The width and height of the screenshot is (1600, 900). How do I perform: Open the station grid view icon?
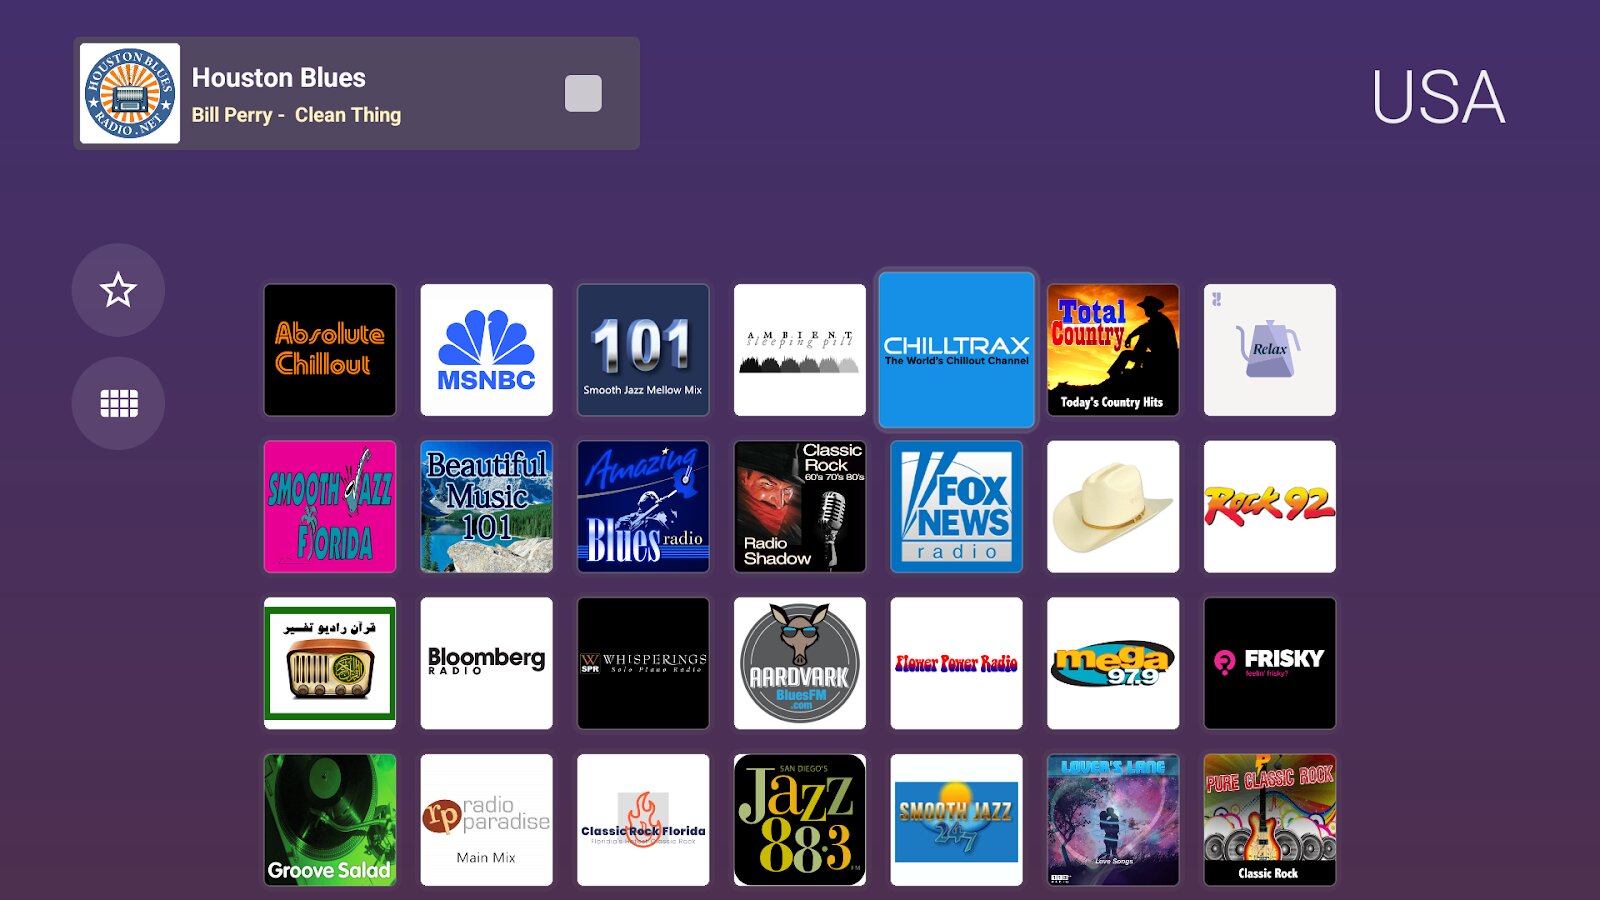[118, 403]
